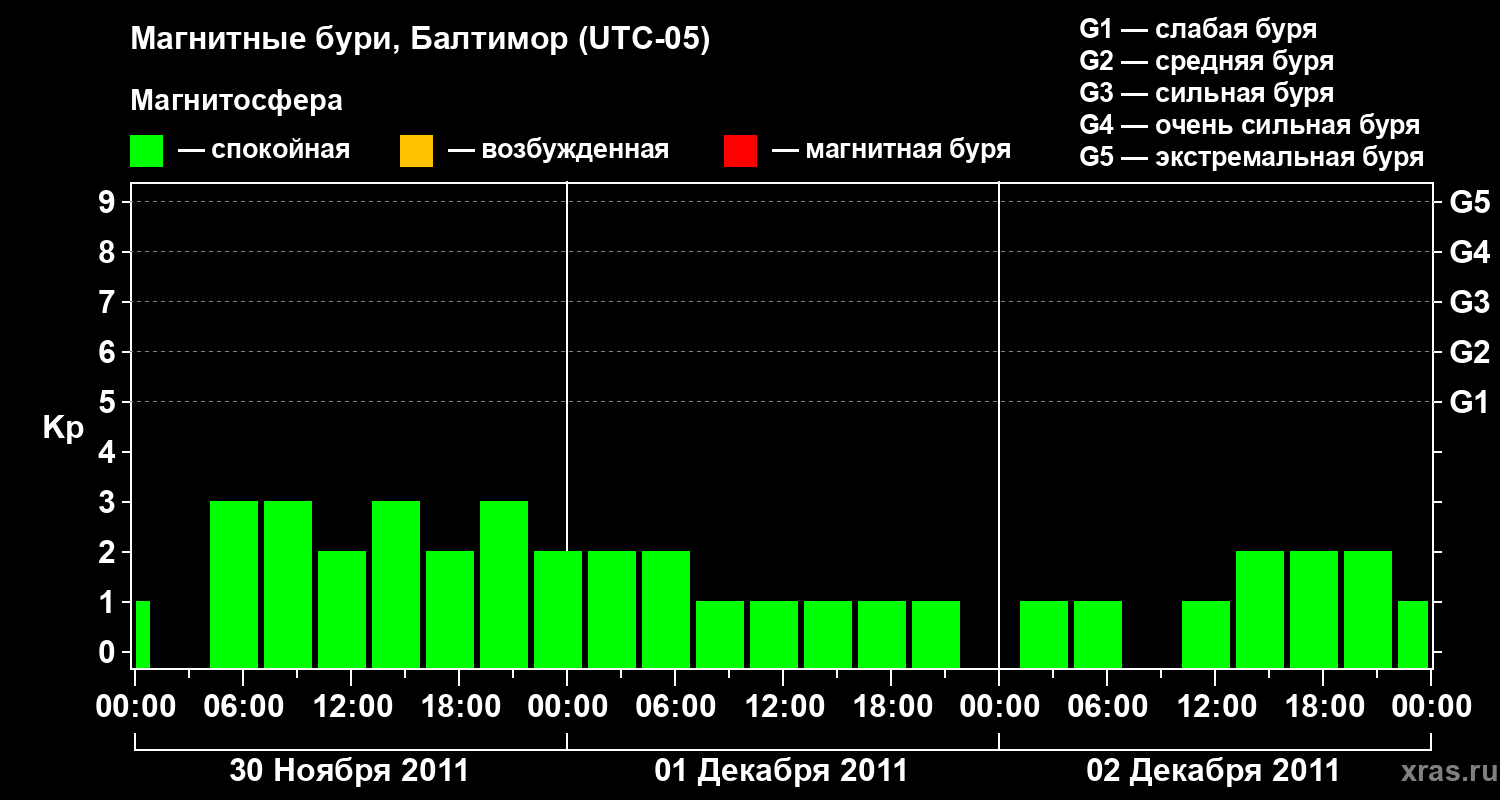Click the red 'магнитная буря' legend swatch
Screen dimensions: 1500x800
(x=740, y=151)
